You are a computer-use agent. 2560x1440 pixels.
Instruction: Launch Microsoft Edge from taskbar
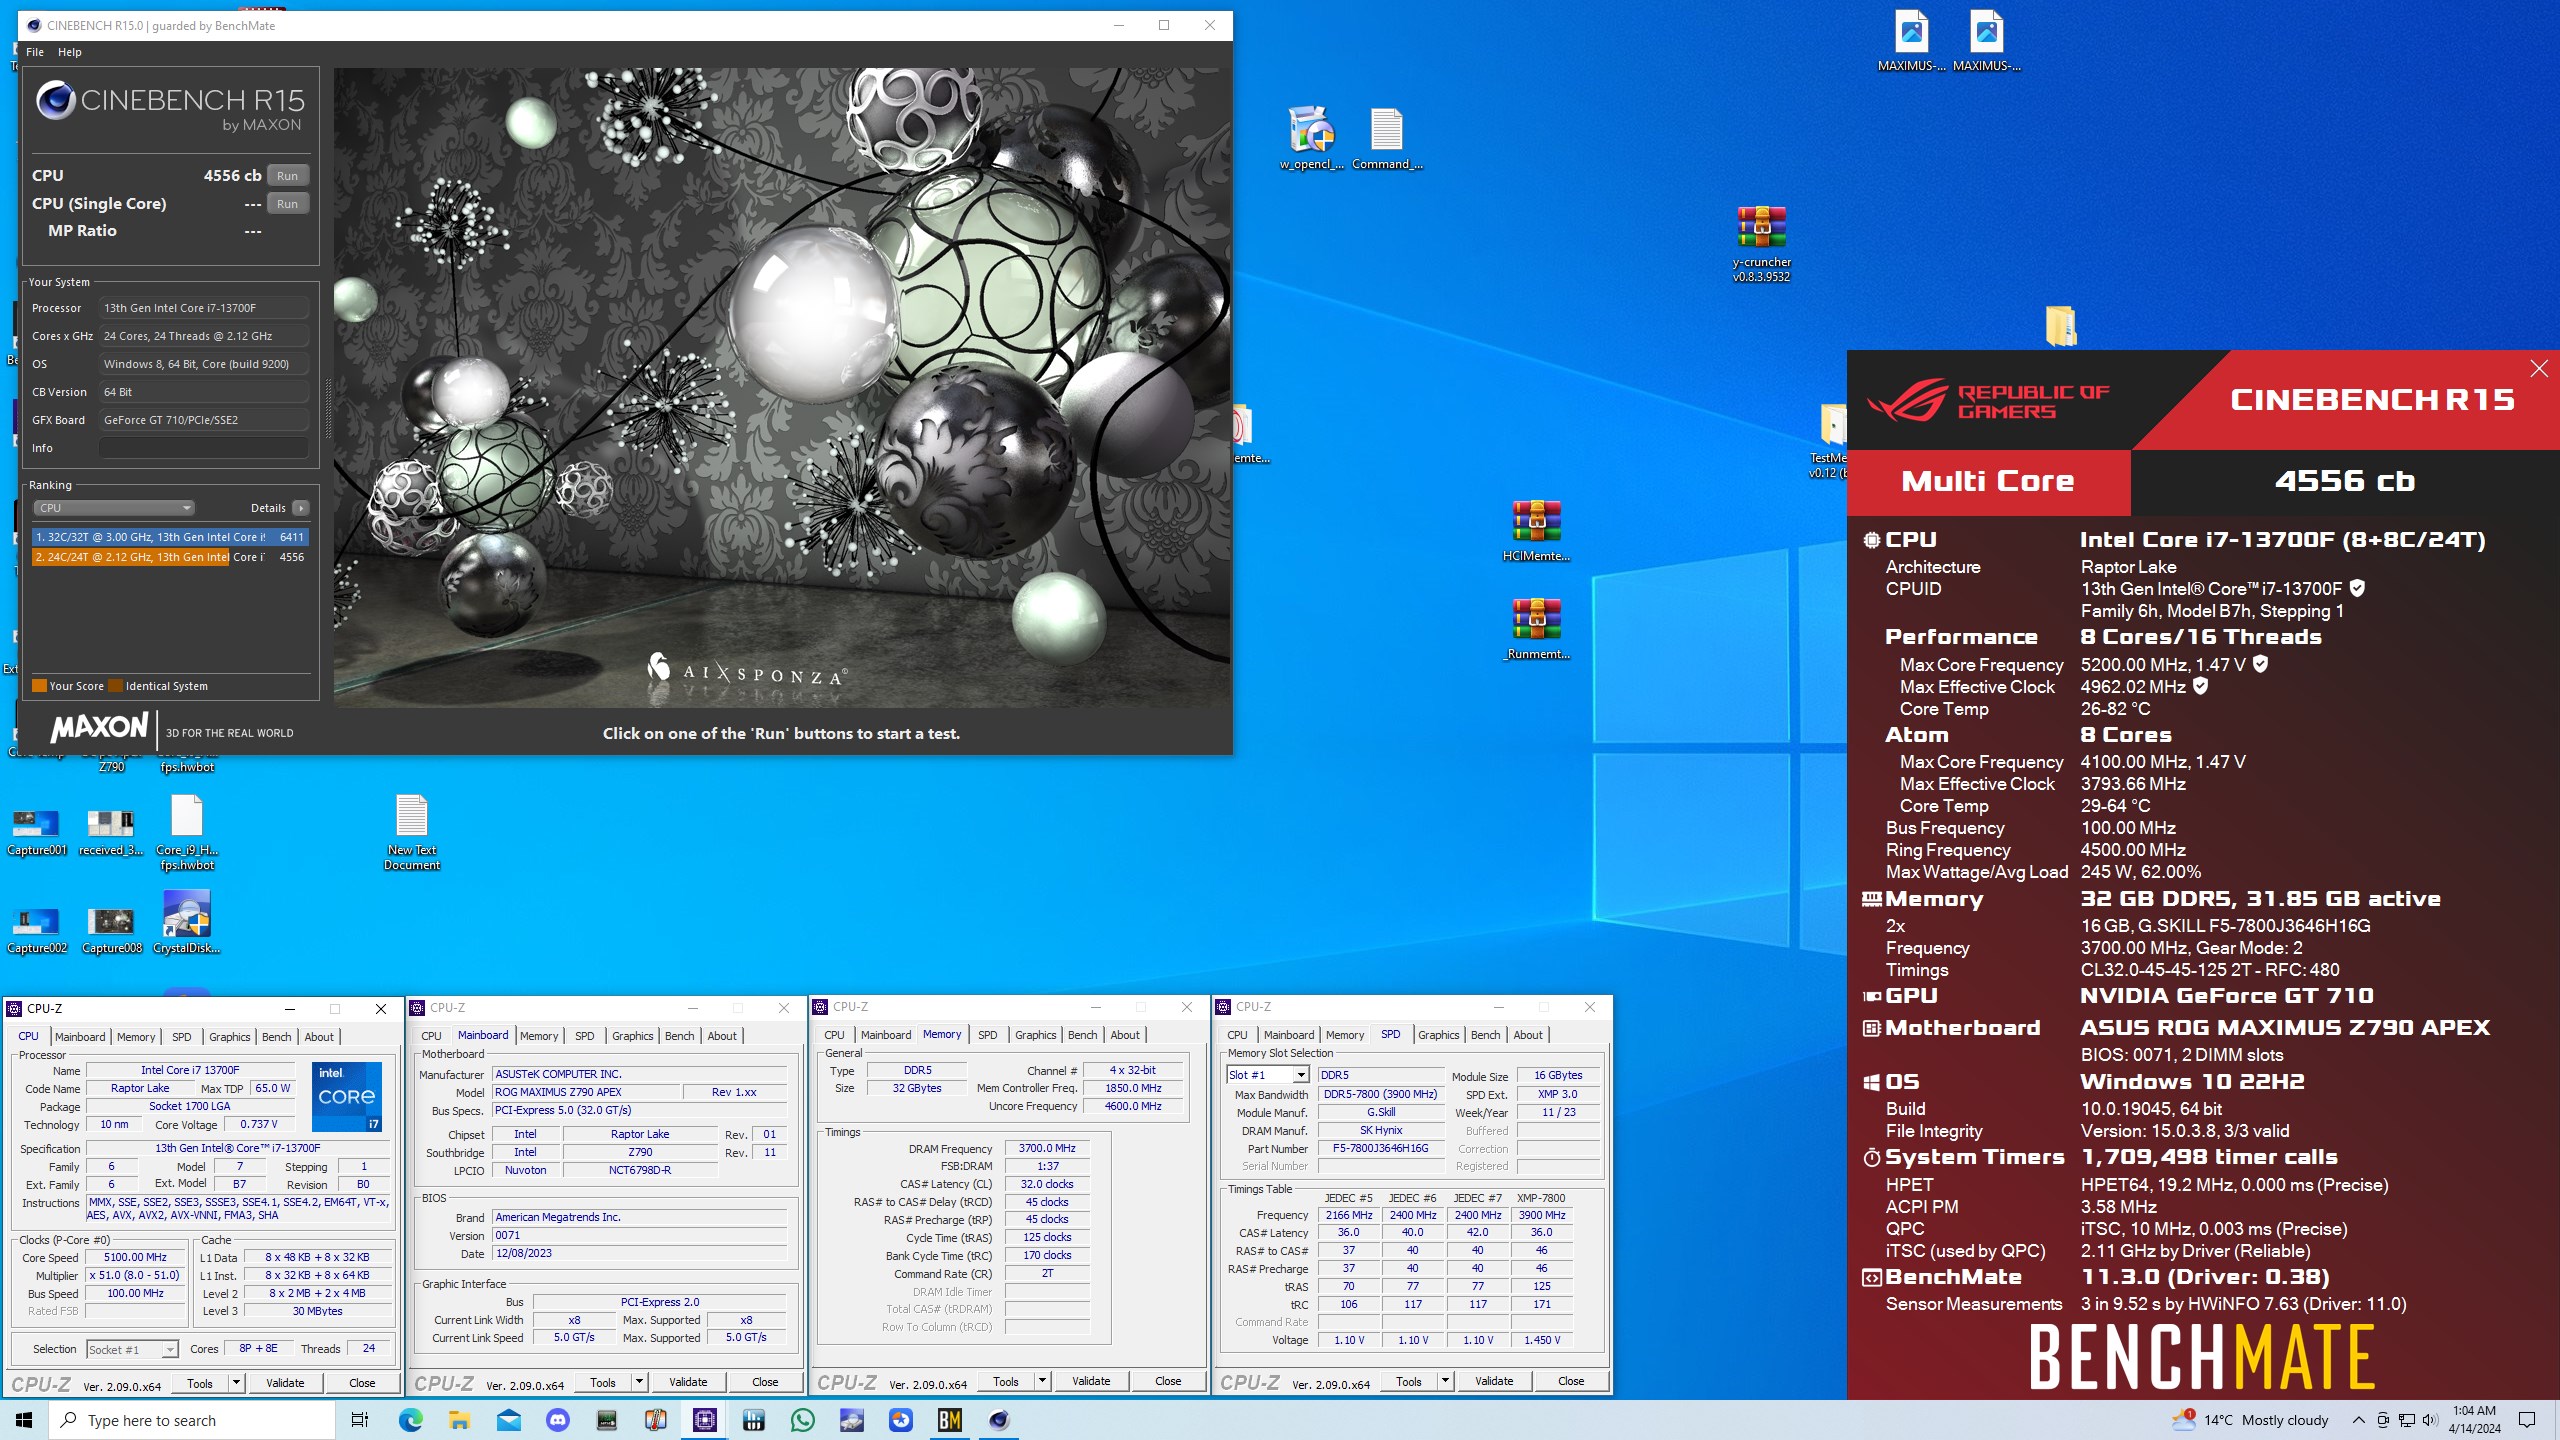[x=410, y=1420]
